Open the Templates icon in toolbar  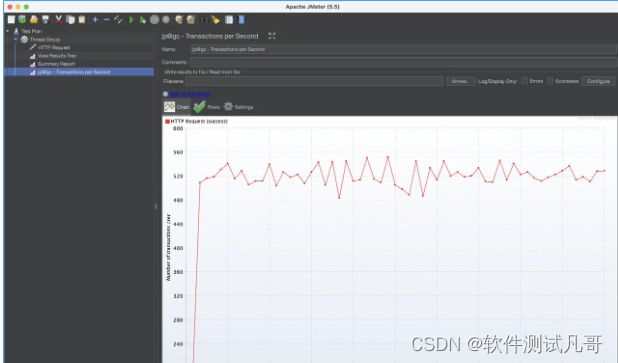pos(22,19)
